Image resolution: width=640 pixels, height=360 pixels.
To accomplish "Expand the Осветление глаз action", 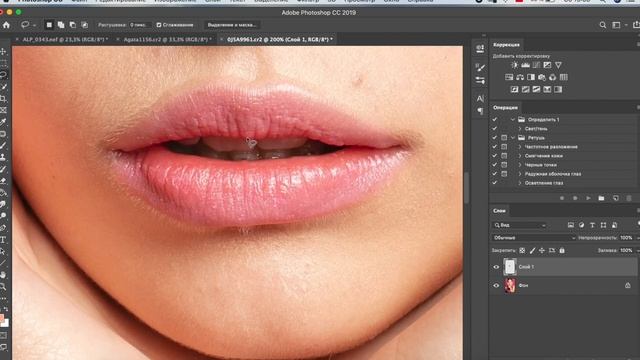I will coord(520,183).
